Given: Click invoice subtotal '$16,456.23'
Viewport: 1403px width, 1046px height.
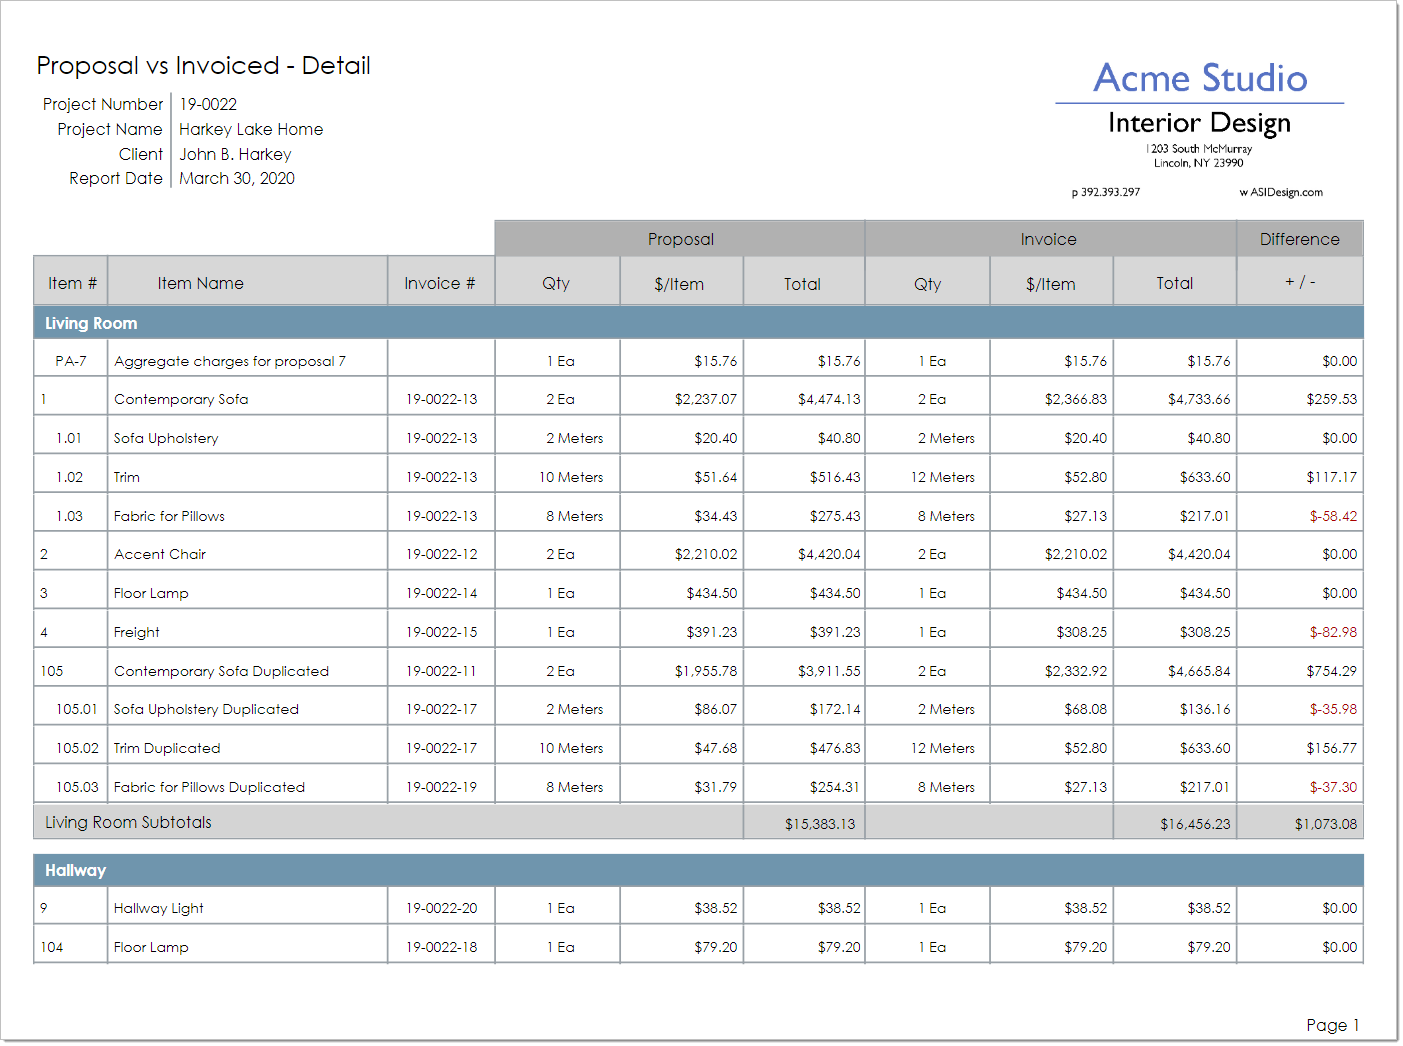Looking at the screenshot, I should 1195,824.
